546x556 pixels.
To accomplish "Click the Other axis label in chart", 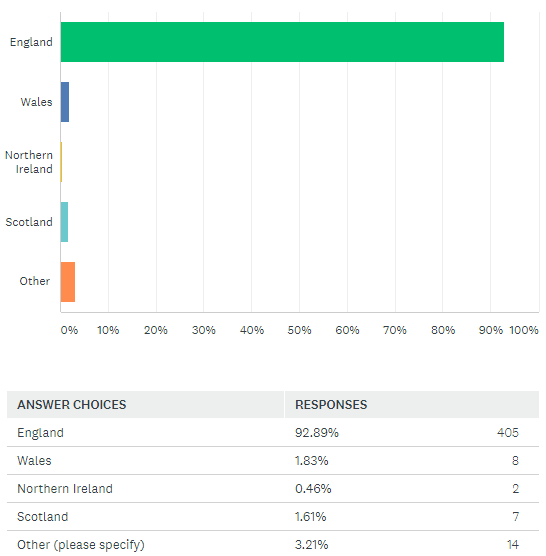I will click(34, 281).
